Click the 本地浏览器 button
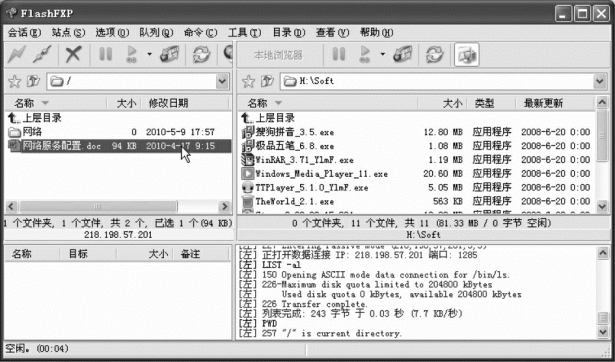Image resolution: width=615 pixels, height=362 pixels. tap(278, 55)
